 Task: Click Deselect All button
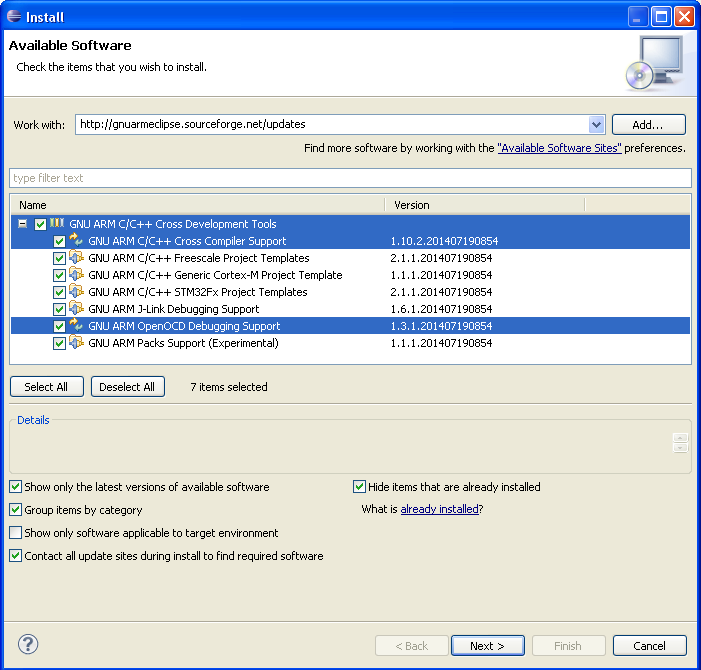127,387
